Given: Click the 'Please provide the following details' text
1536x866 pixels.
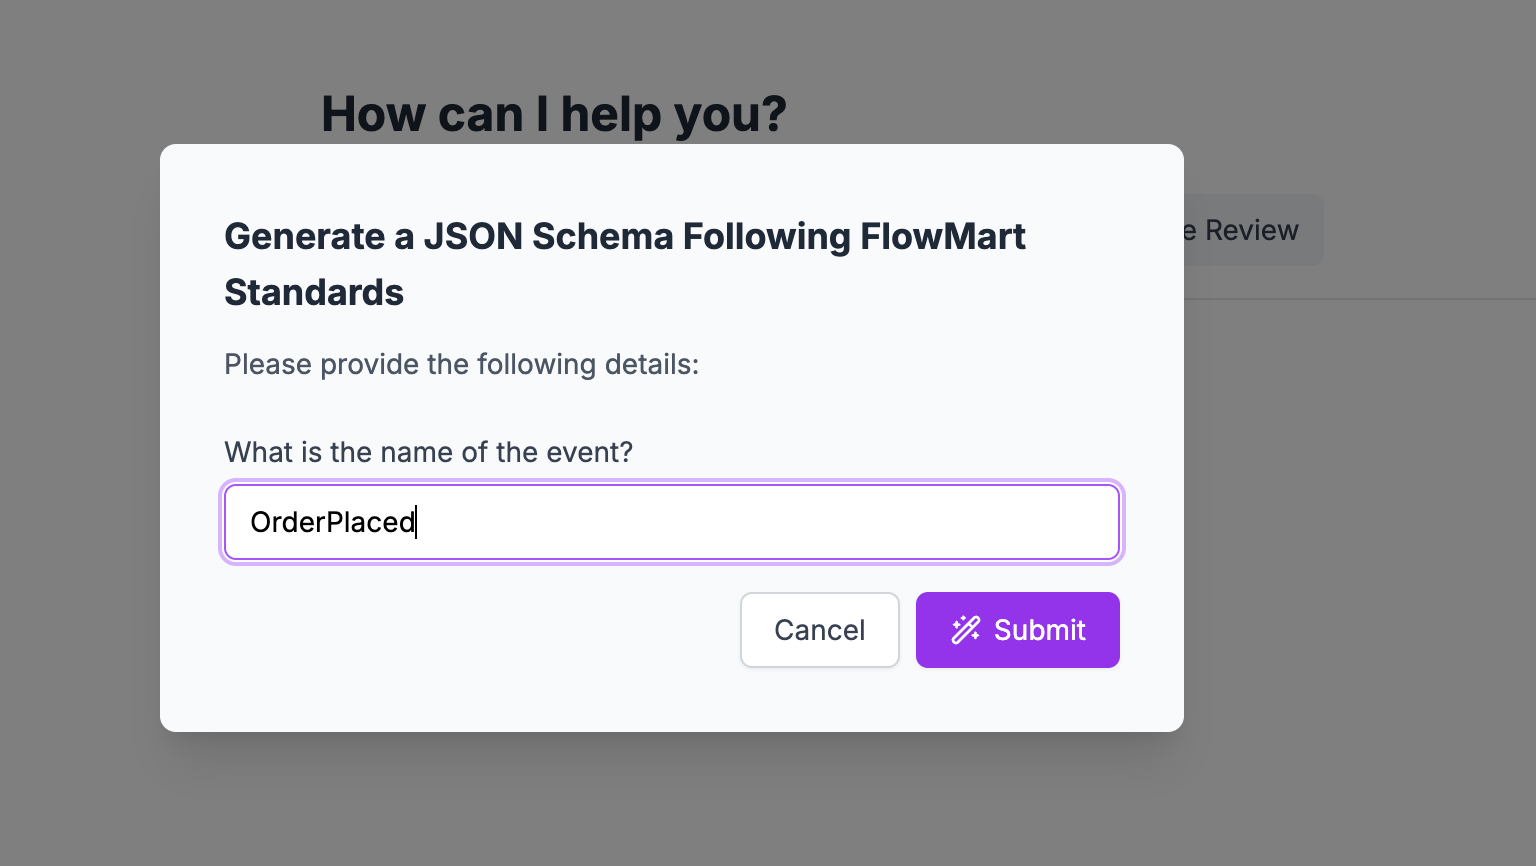Looking at the screenshot, I should [x=461, y=364].
